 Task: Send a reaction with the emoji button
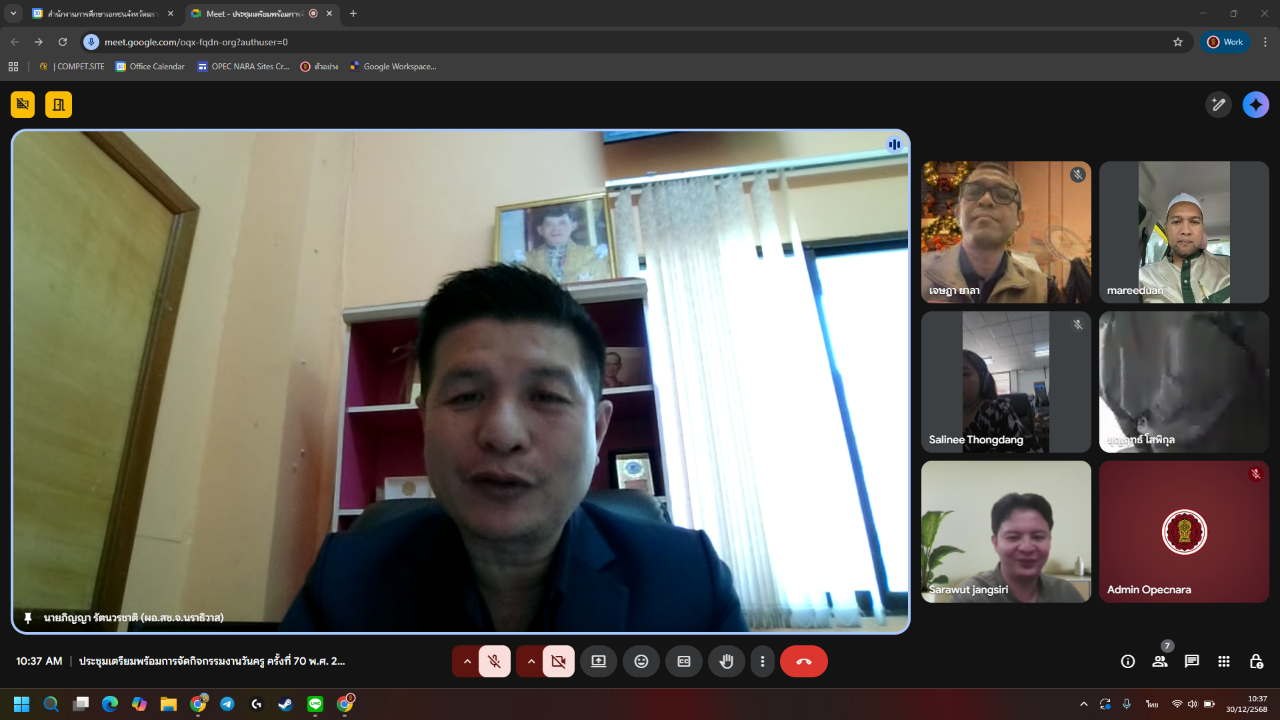pyautogui.click(x=641, y=661)
